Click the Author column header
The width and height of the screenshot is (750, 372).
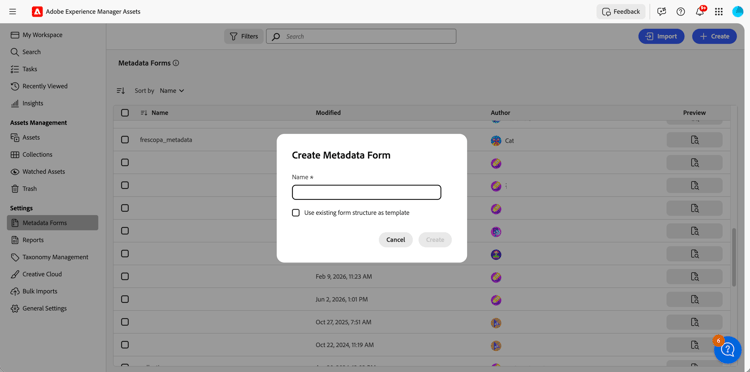(x=500, y=113)
